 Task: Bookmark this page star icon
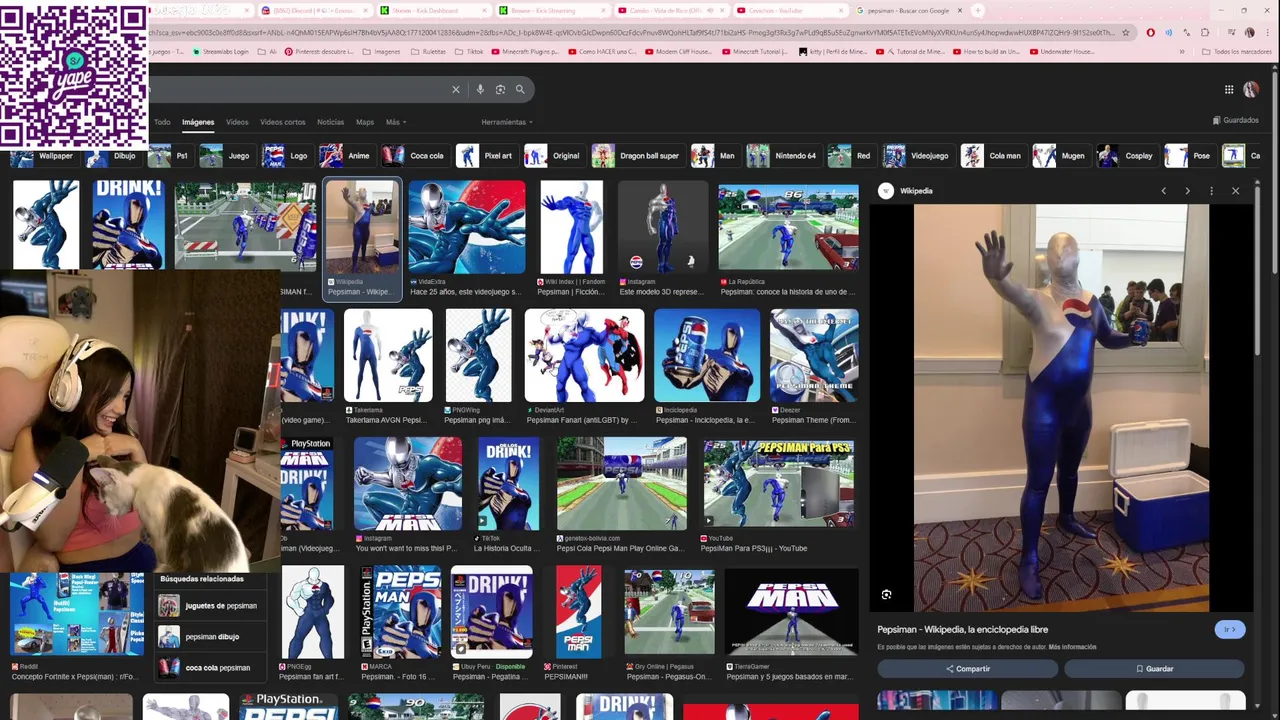pos(1126,32)
